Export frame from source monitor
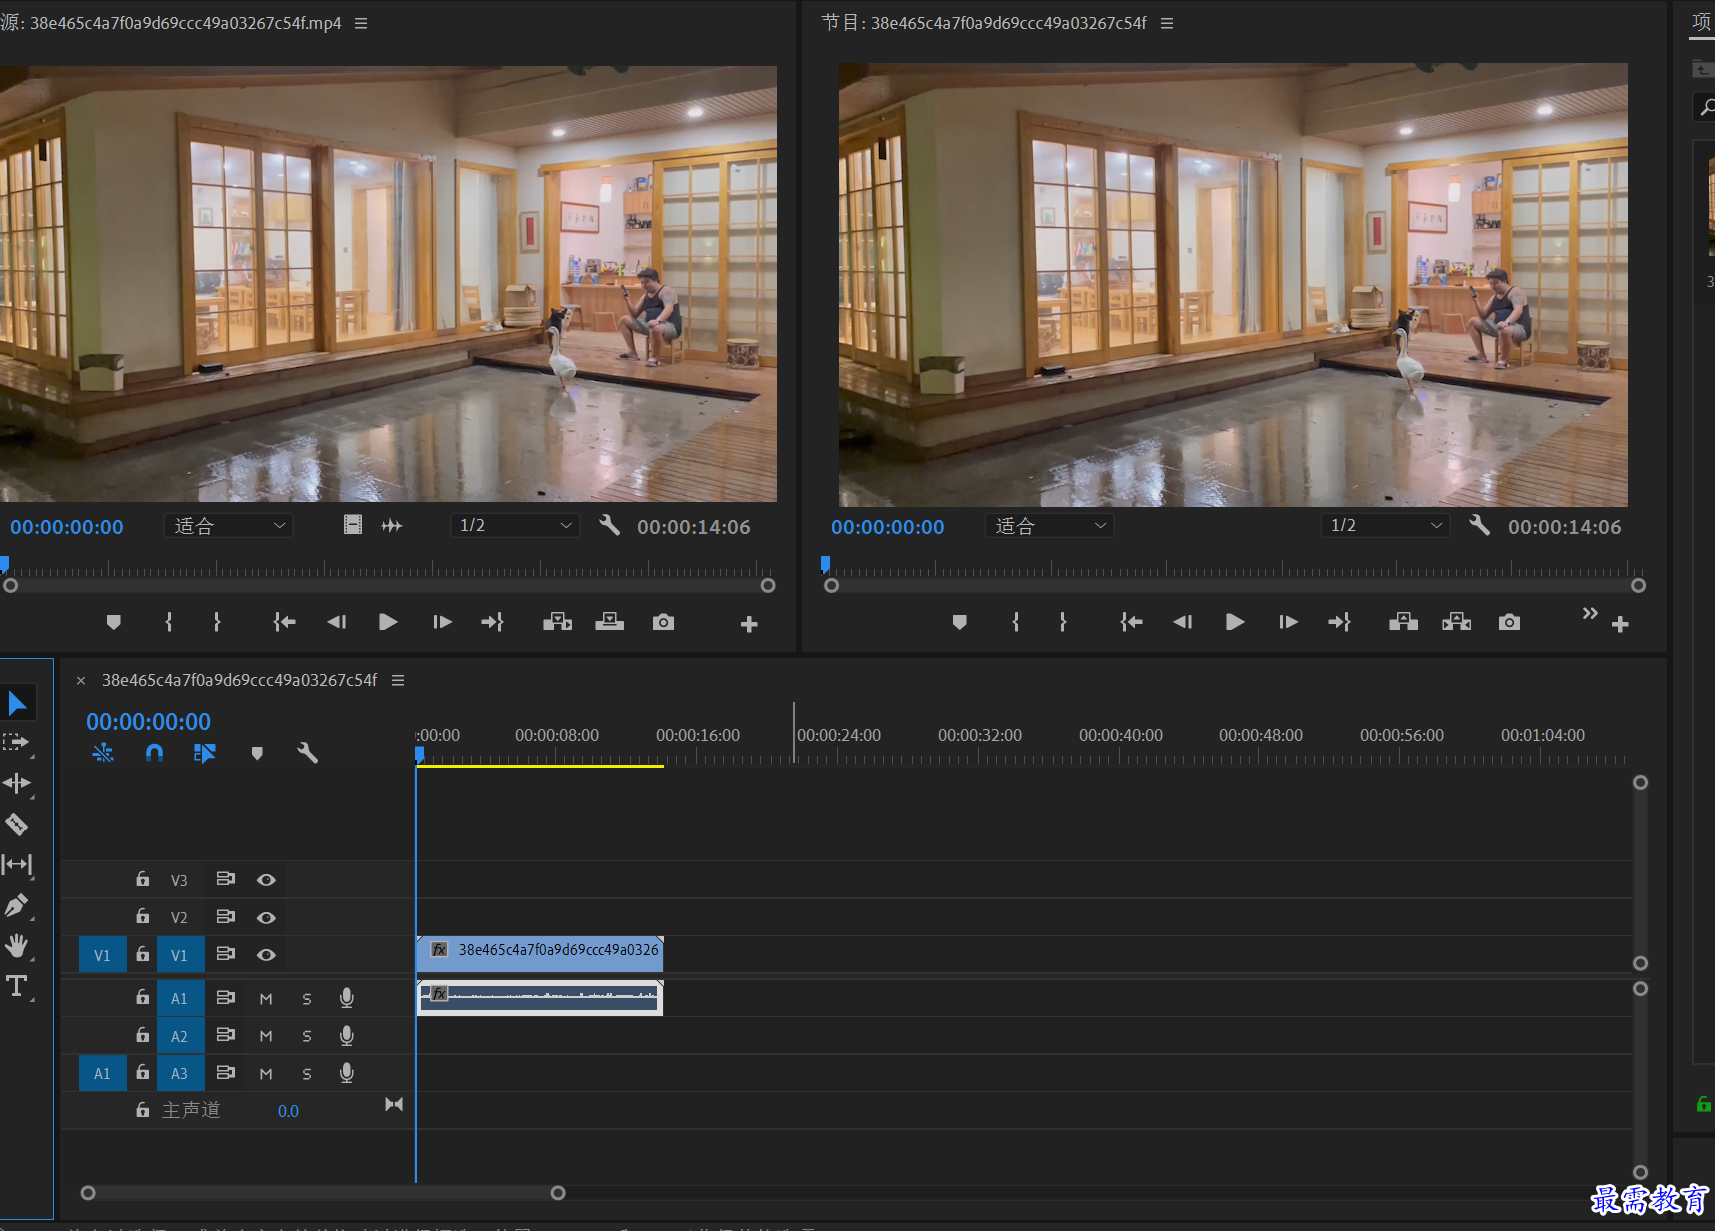Image resolution: width=1715 pixels, height=1231 pixels. 663,622
